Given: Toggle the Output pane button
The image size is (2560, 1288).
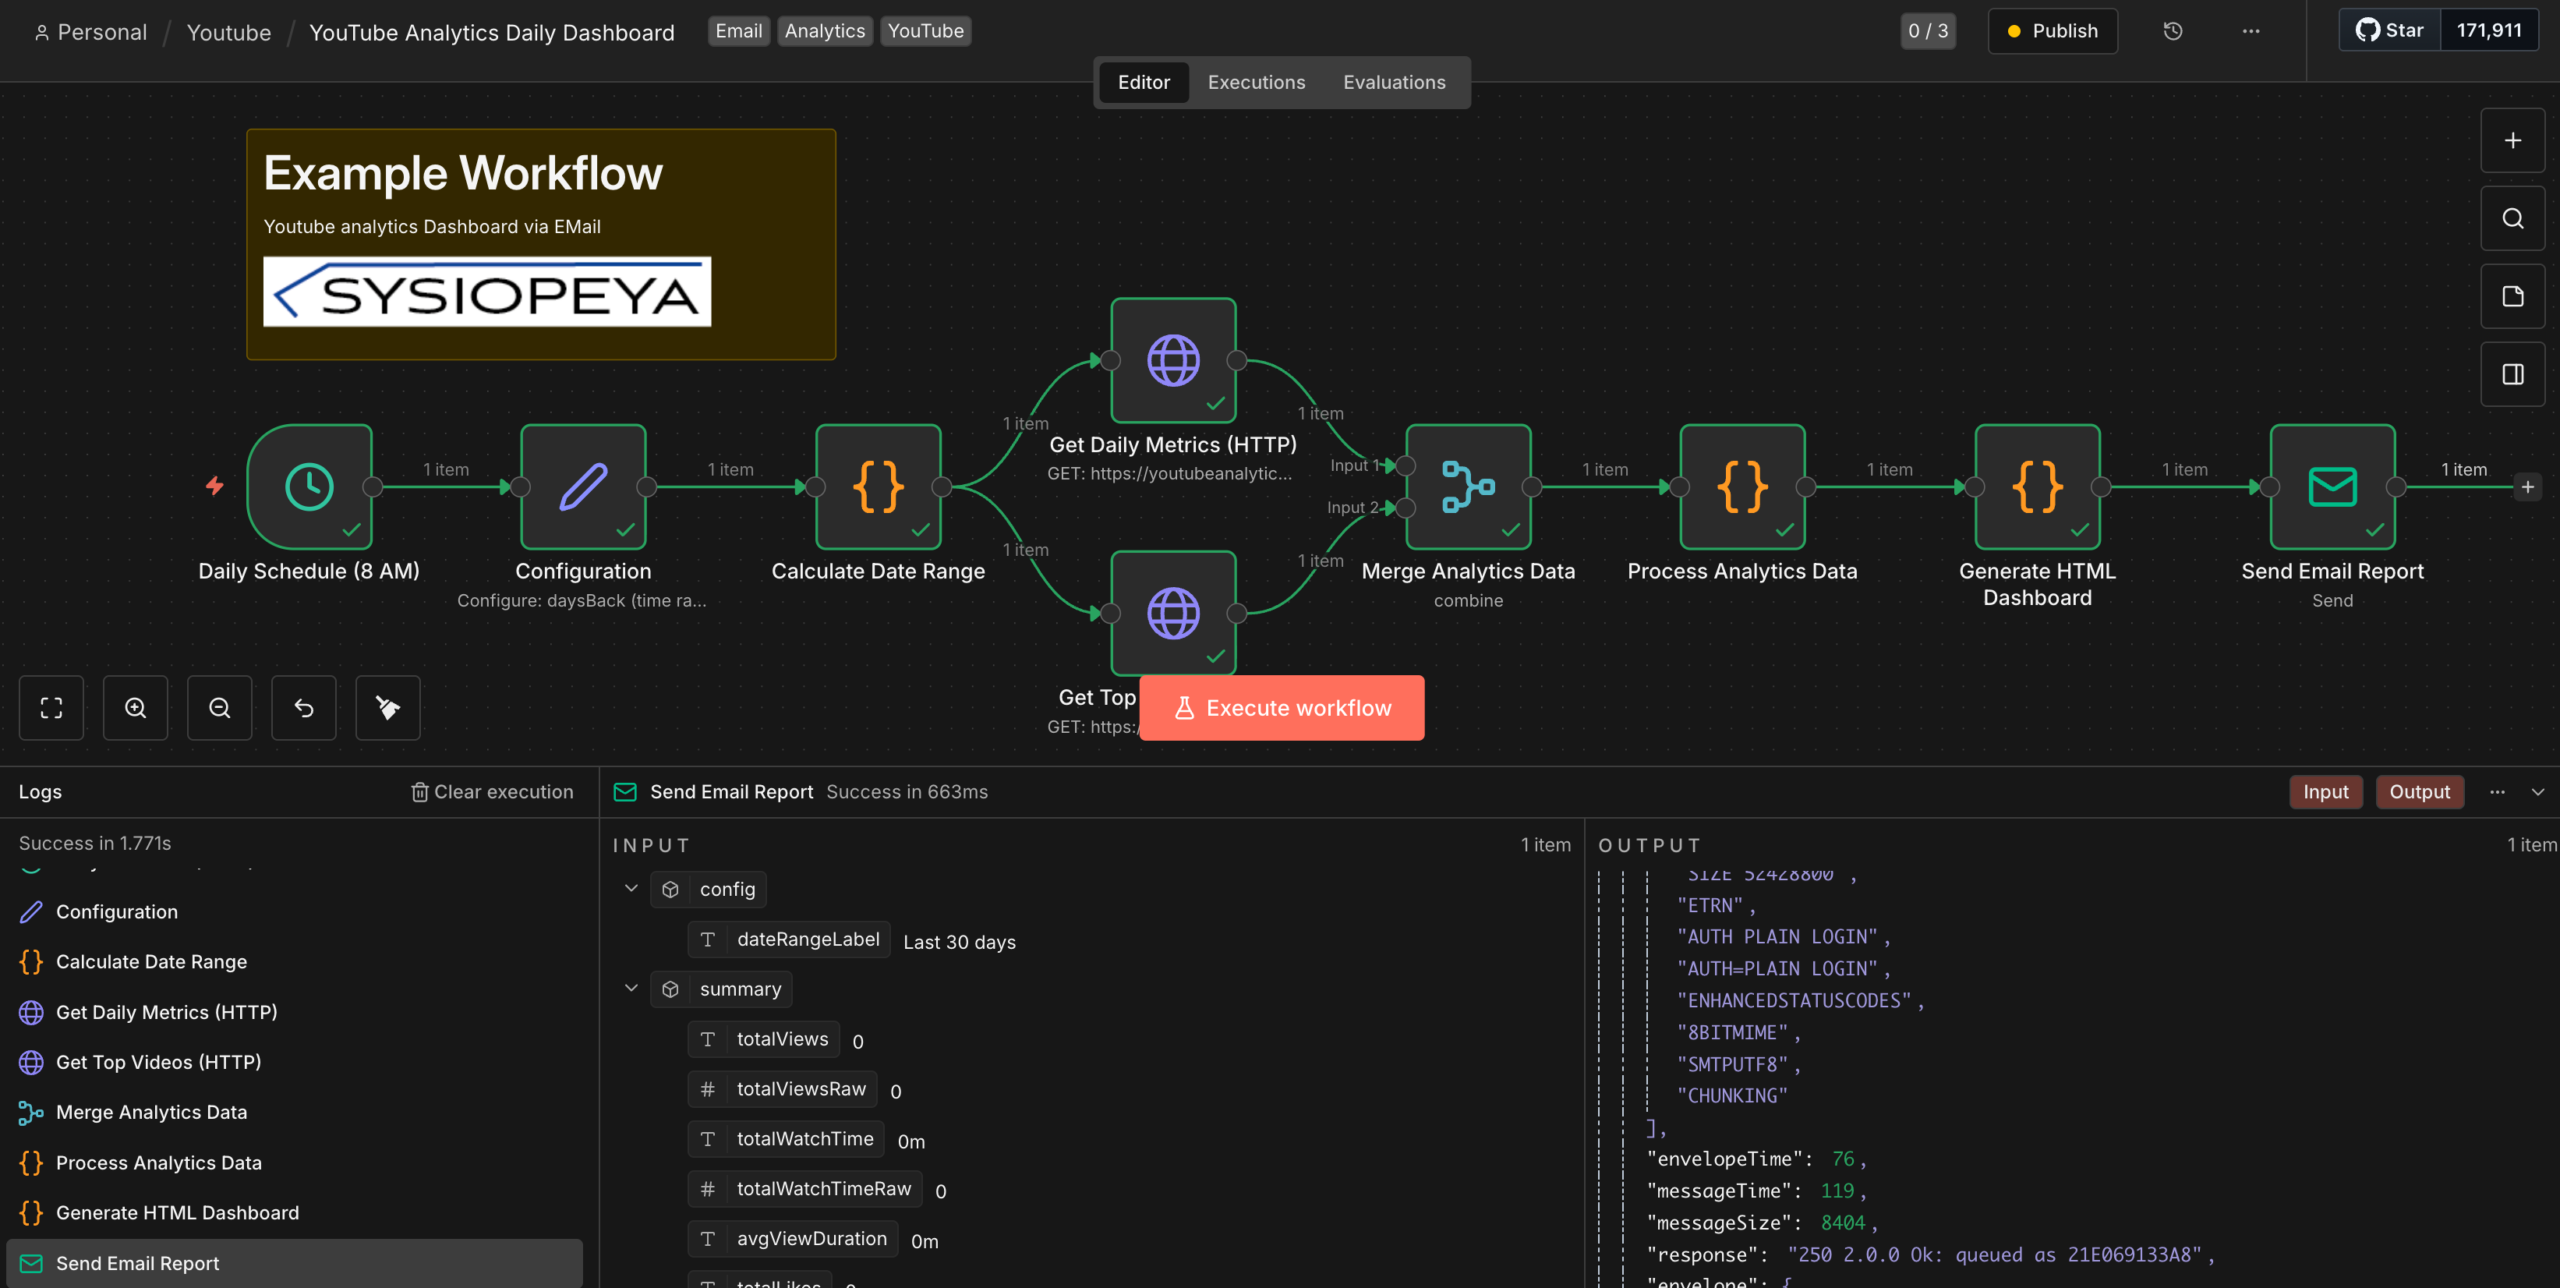Looking at the screenshot, I should pyautogui.click(x=2419, y=792).
